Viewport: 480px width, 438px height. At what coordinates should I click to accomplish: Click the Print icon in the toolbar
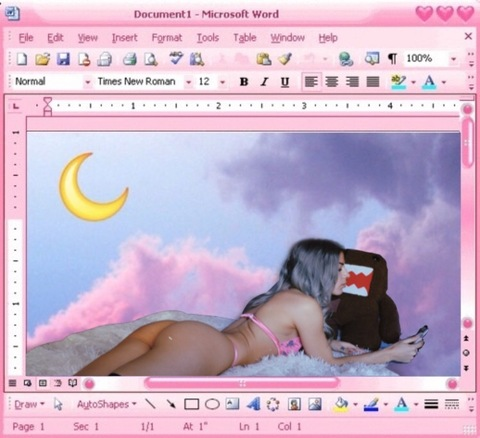pos(130,59)
